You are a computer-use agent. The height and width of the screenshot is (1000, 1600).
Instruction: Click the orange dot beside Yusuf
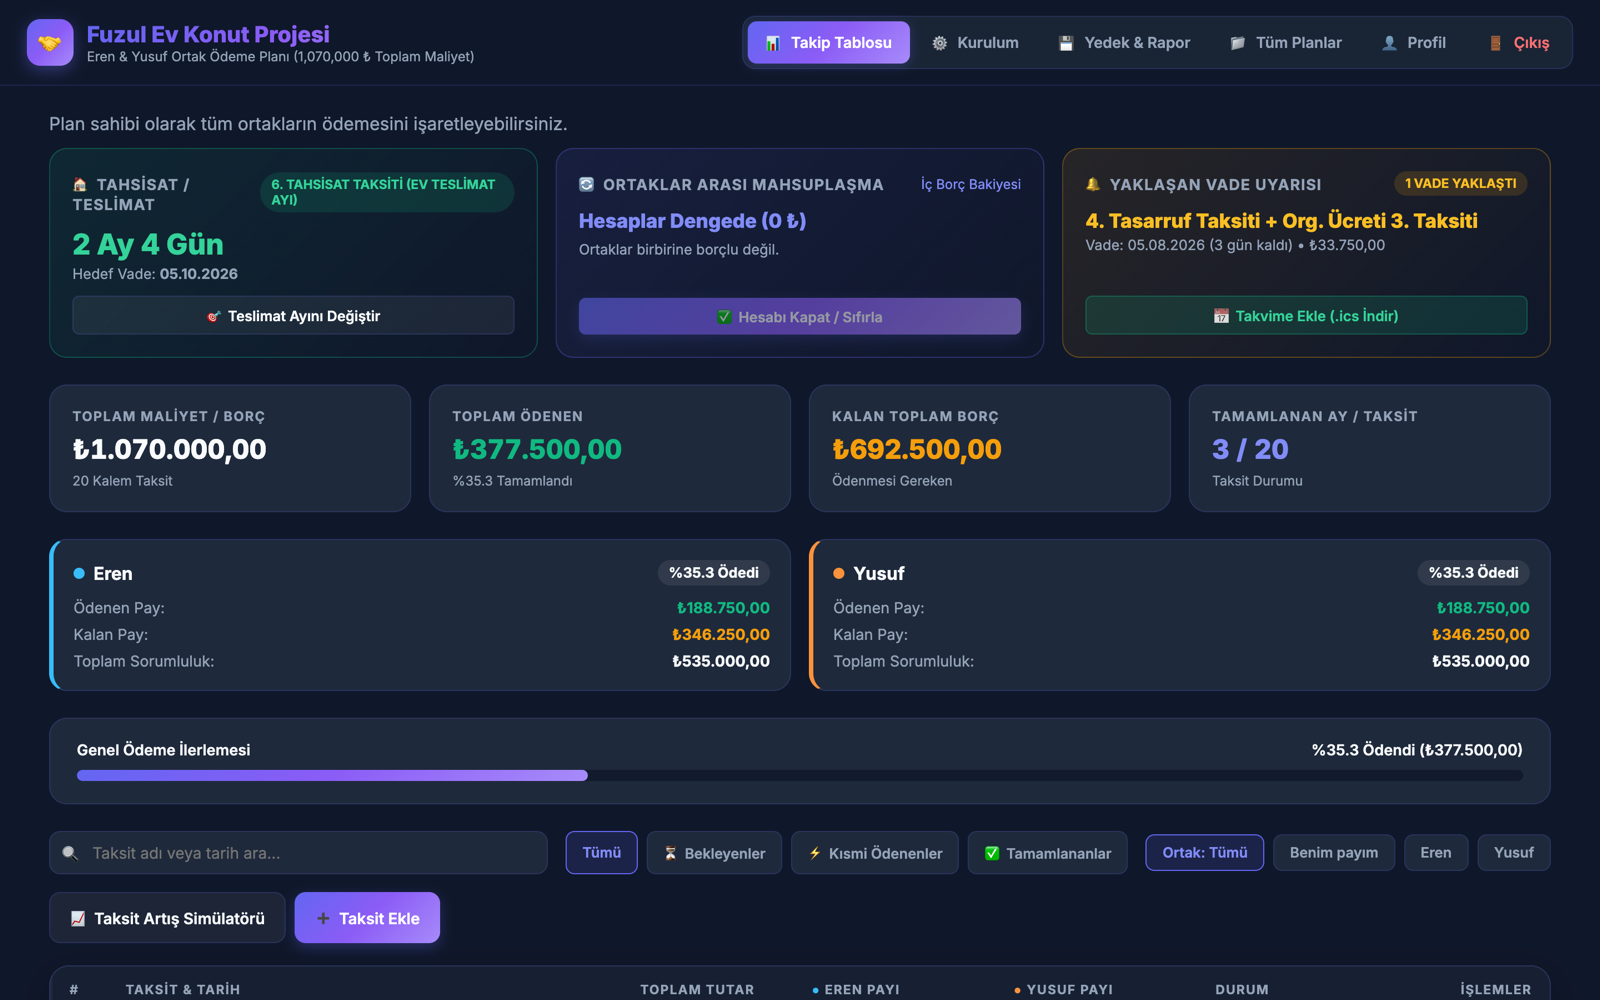click(x=839, y=573)
